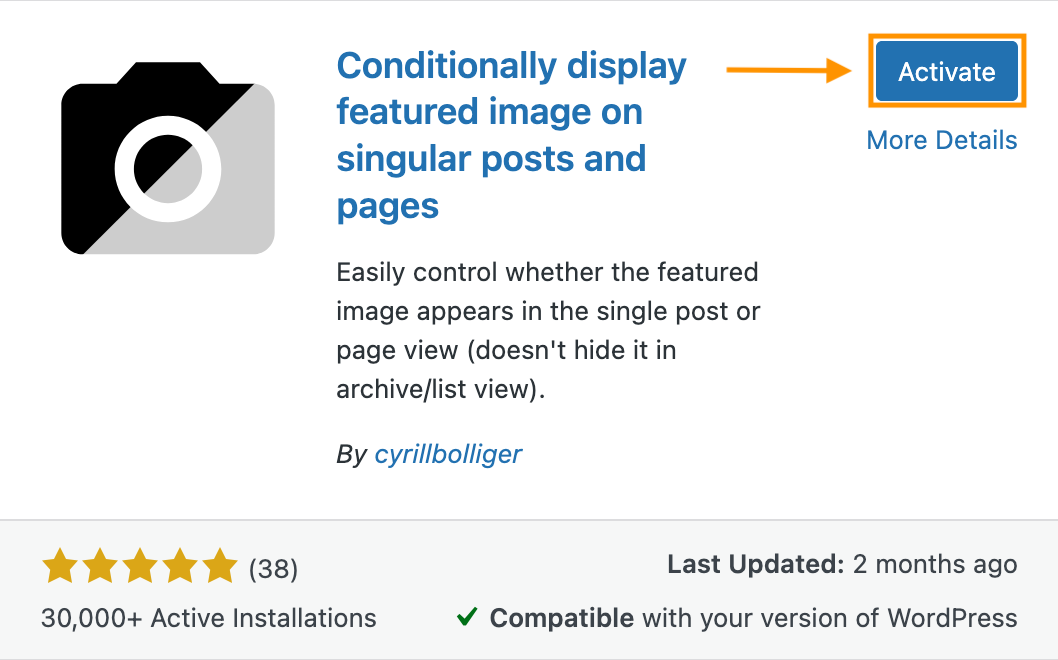Click the first gold rating star
Viewport: 1058px width, 660px height.
coord(61,568)
